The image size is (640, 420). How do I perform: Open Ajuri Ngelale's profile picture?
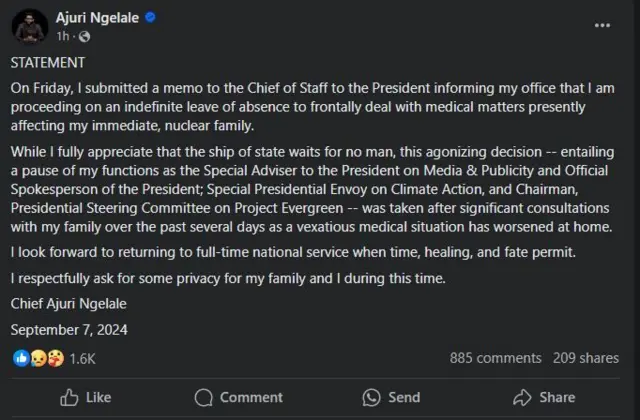pyautogui.click(x=29, y=25)
